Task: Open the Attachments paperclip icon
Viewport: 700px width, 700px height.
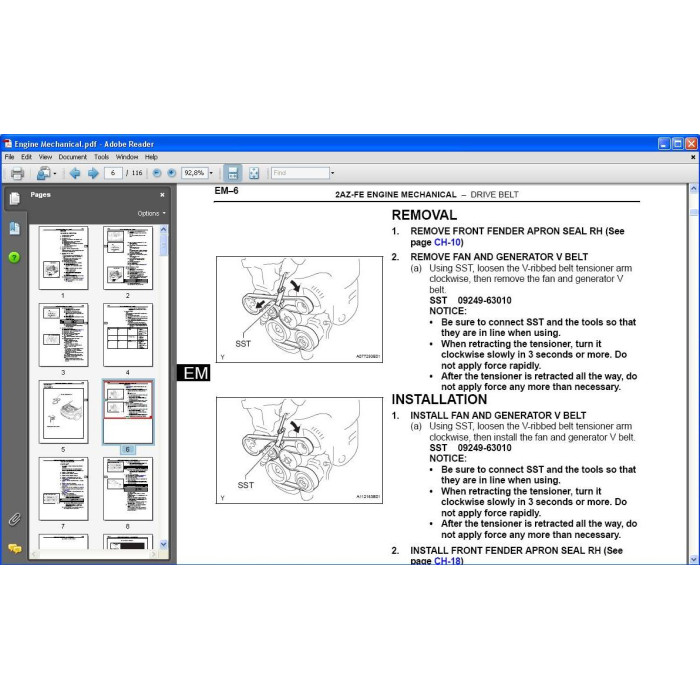Action: point(14,519)
